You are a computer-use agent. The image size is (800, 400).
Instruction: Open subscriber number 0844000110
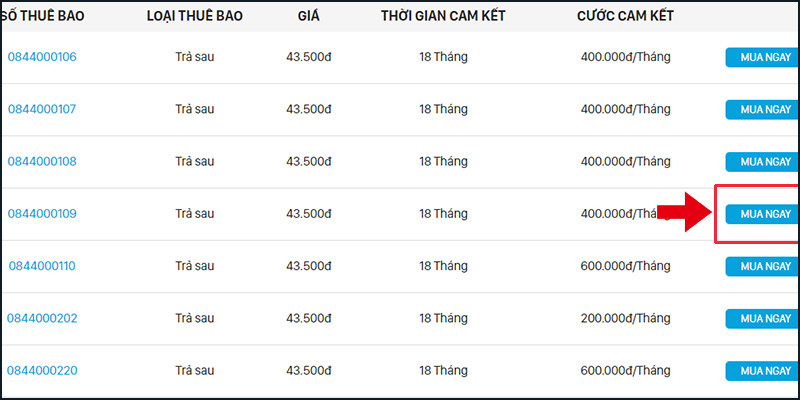(42, 266)
